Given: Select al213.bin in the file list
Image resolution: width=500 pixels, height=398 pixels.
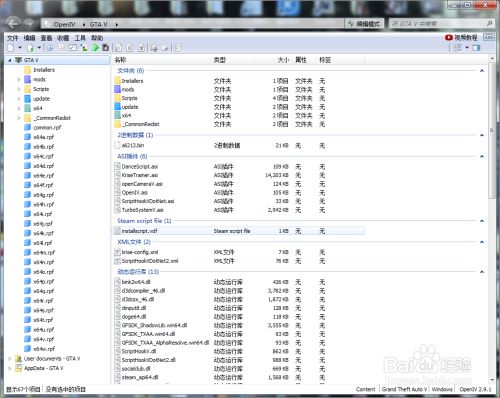Looking at the screenshot, I should point(133,145).
